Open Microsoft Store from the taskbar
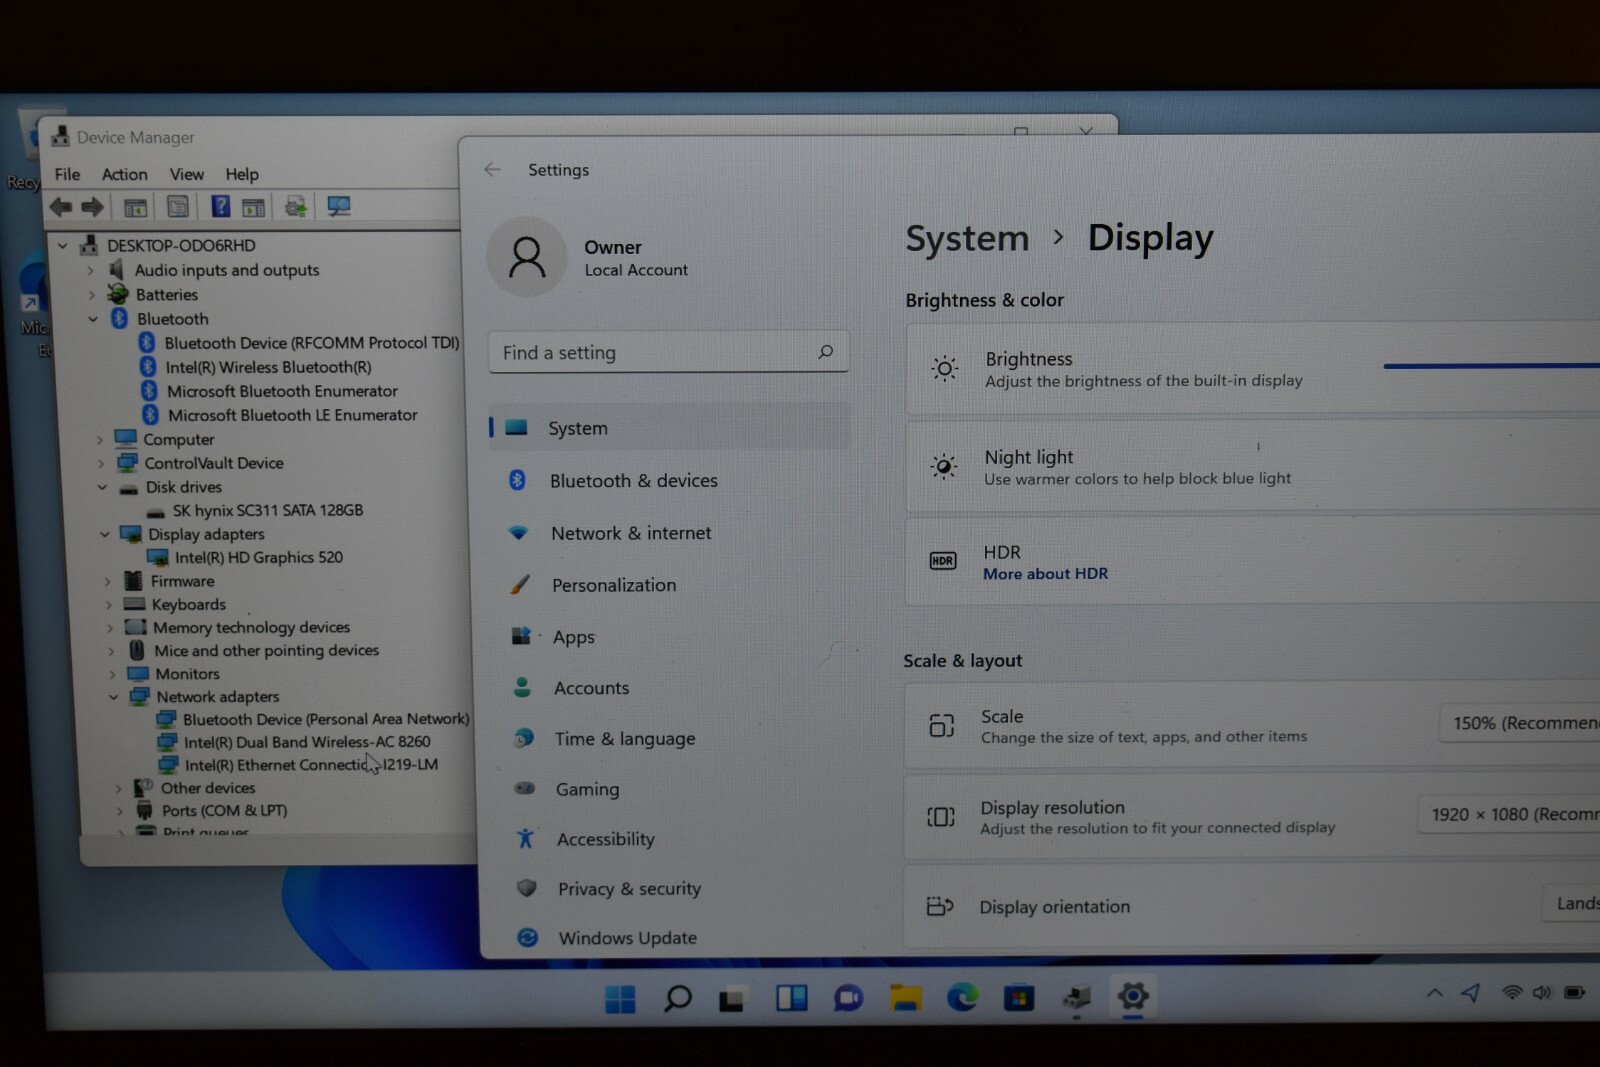Image resolution: width=1600 pixels, height=1067 pixels. click(1019, 997)
